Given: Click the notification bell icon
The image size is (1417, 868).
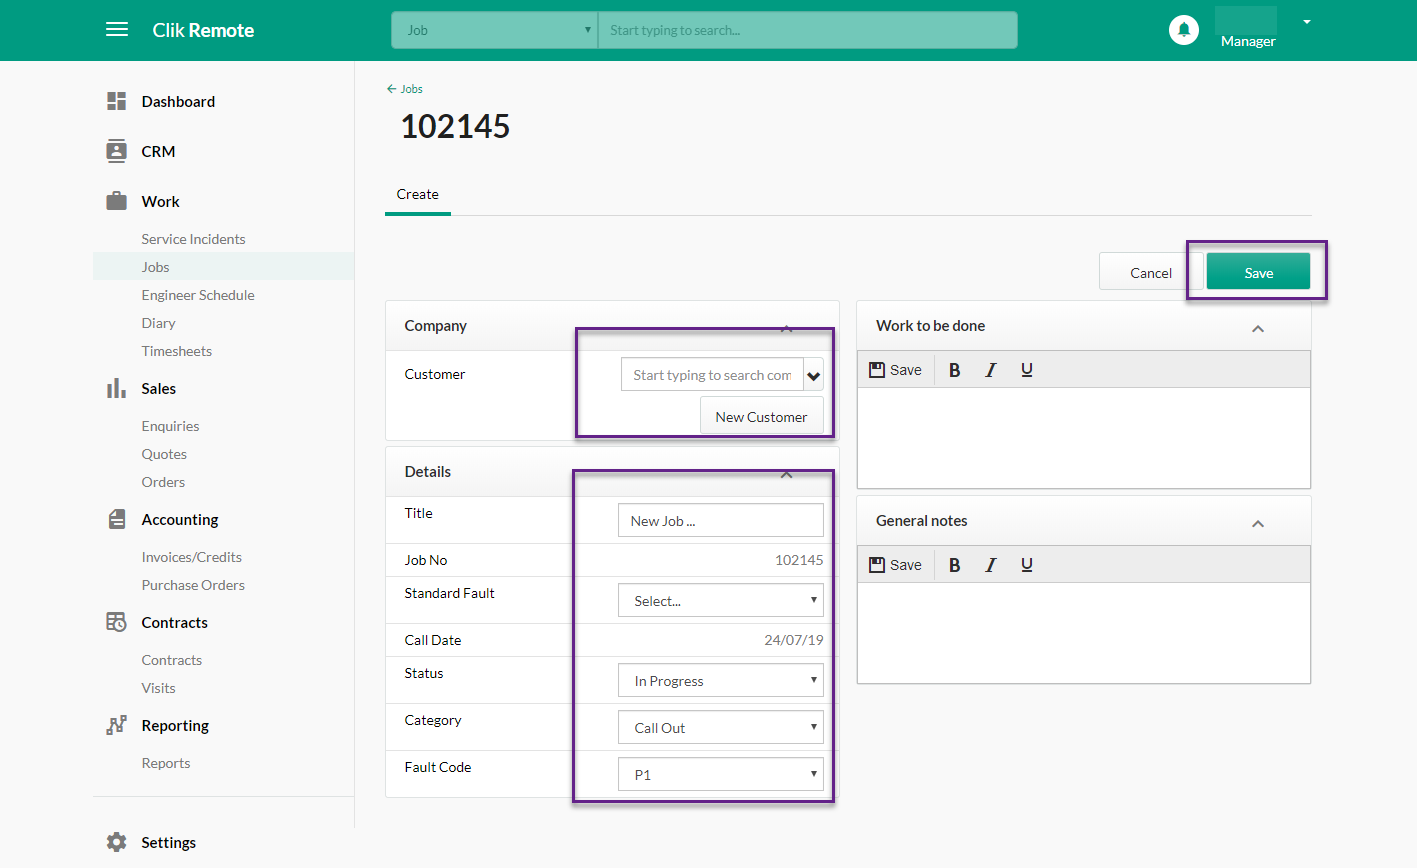Looking at the screenshot, I should point(1184,30).
